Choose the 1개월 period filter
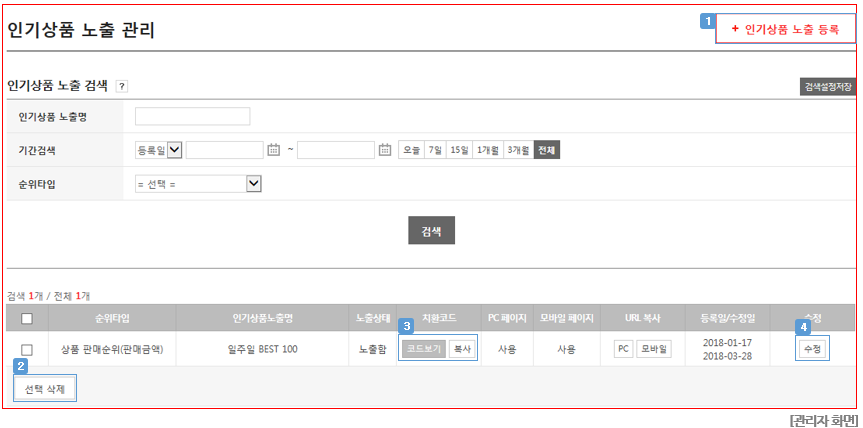The image size is (863, 428). click(x=488, y=150)
